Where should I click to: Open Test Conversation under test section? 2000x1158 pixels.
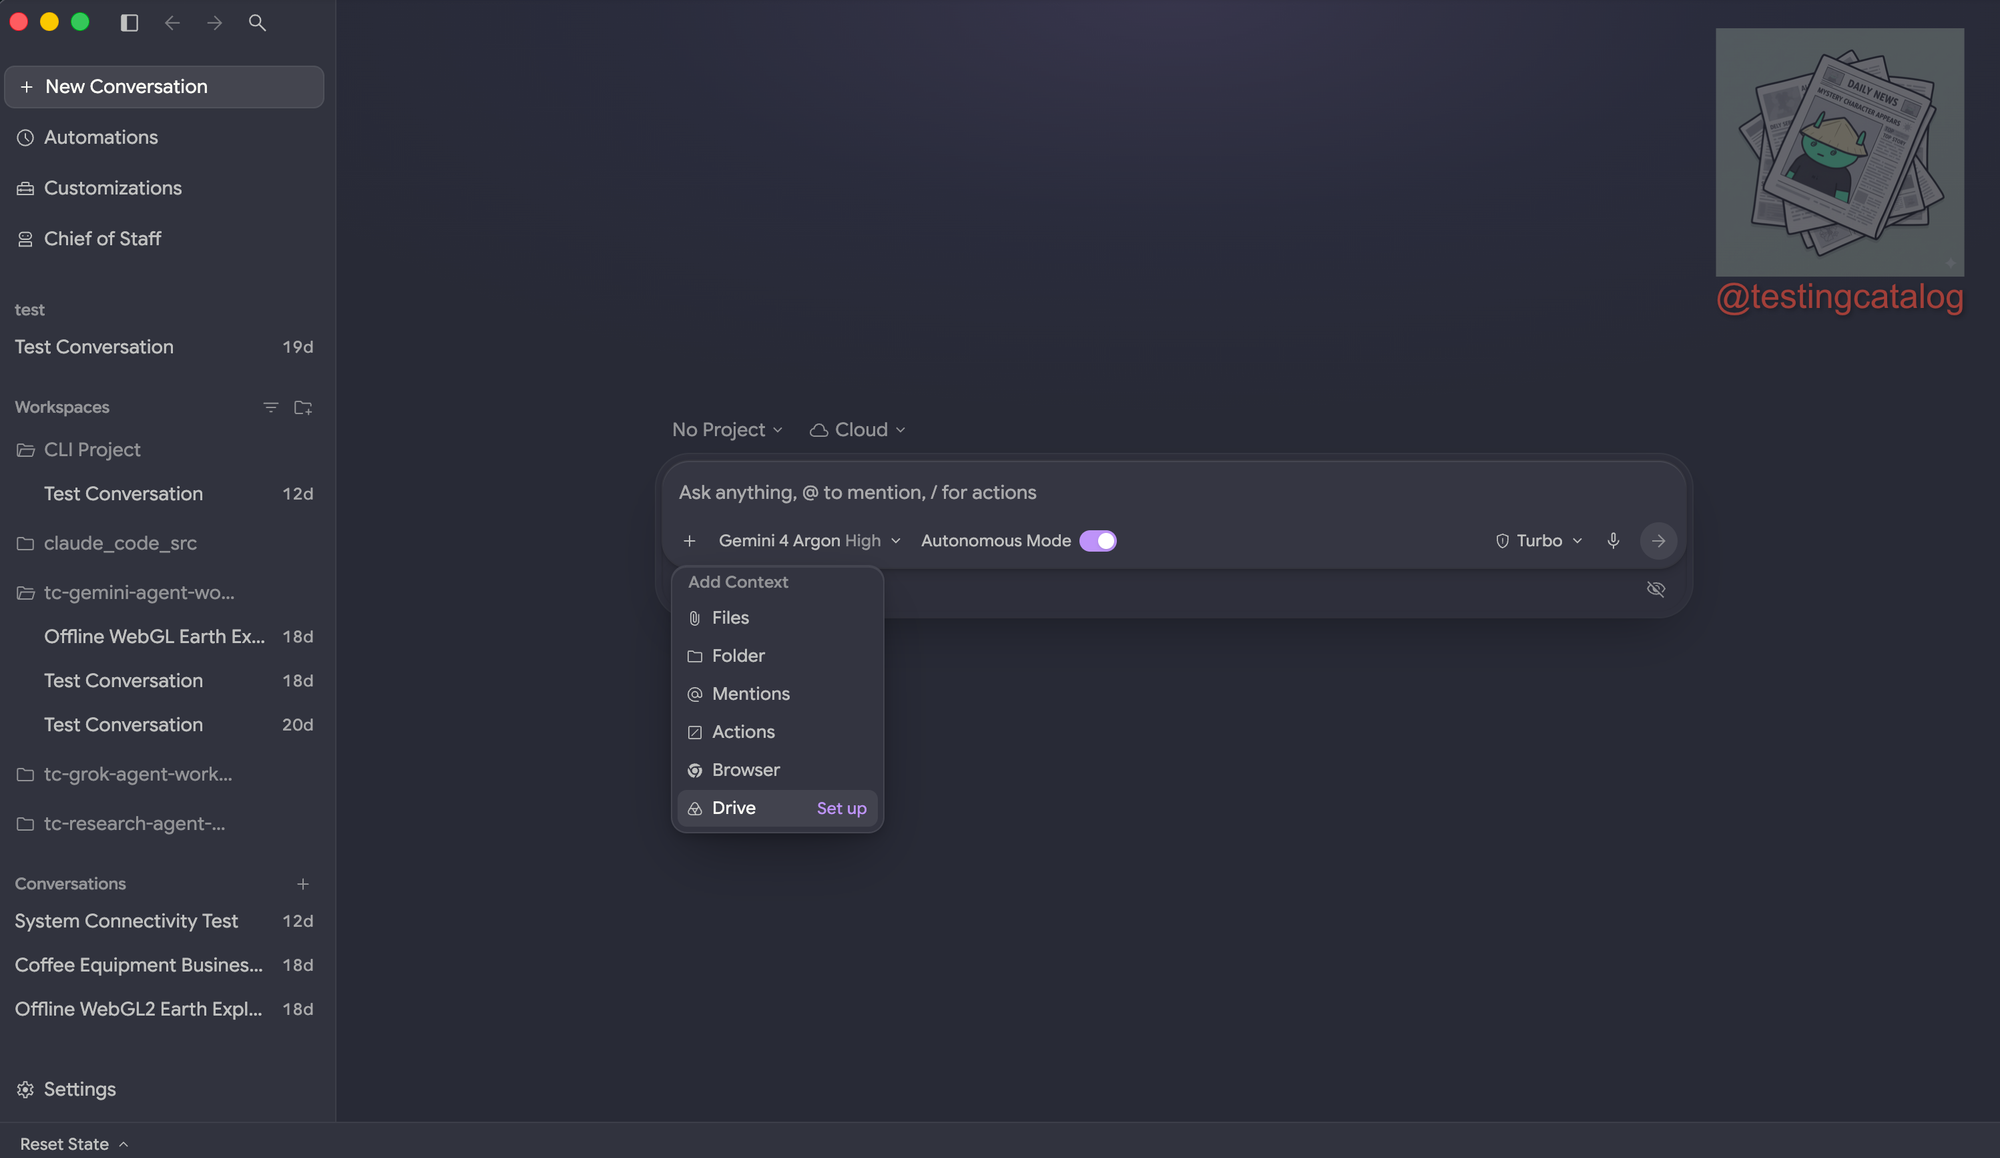tap(164, 347)
